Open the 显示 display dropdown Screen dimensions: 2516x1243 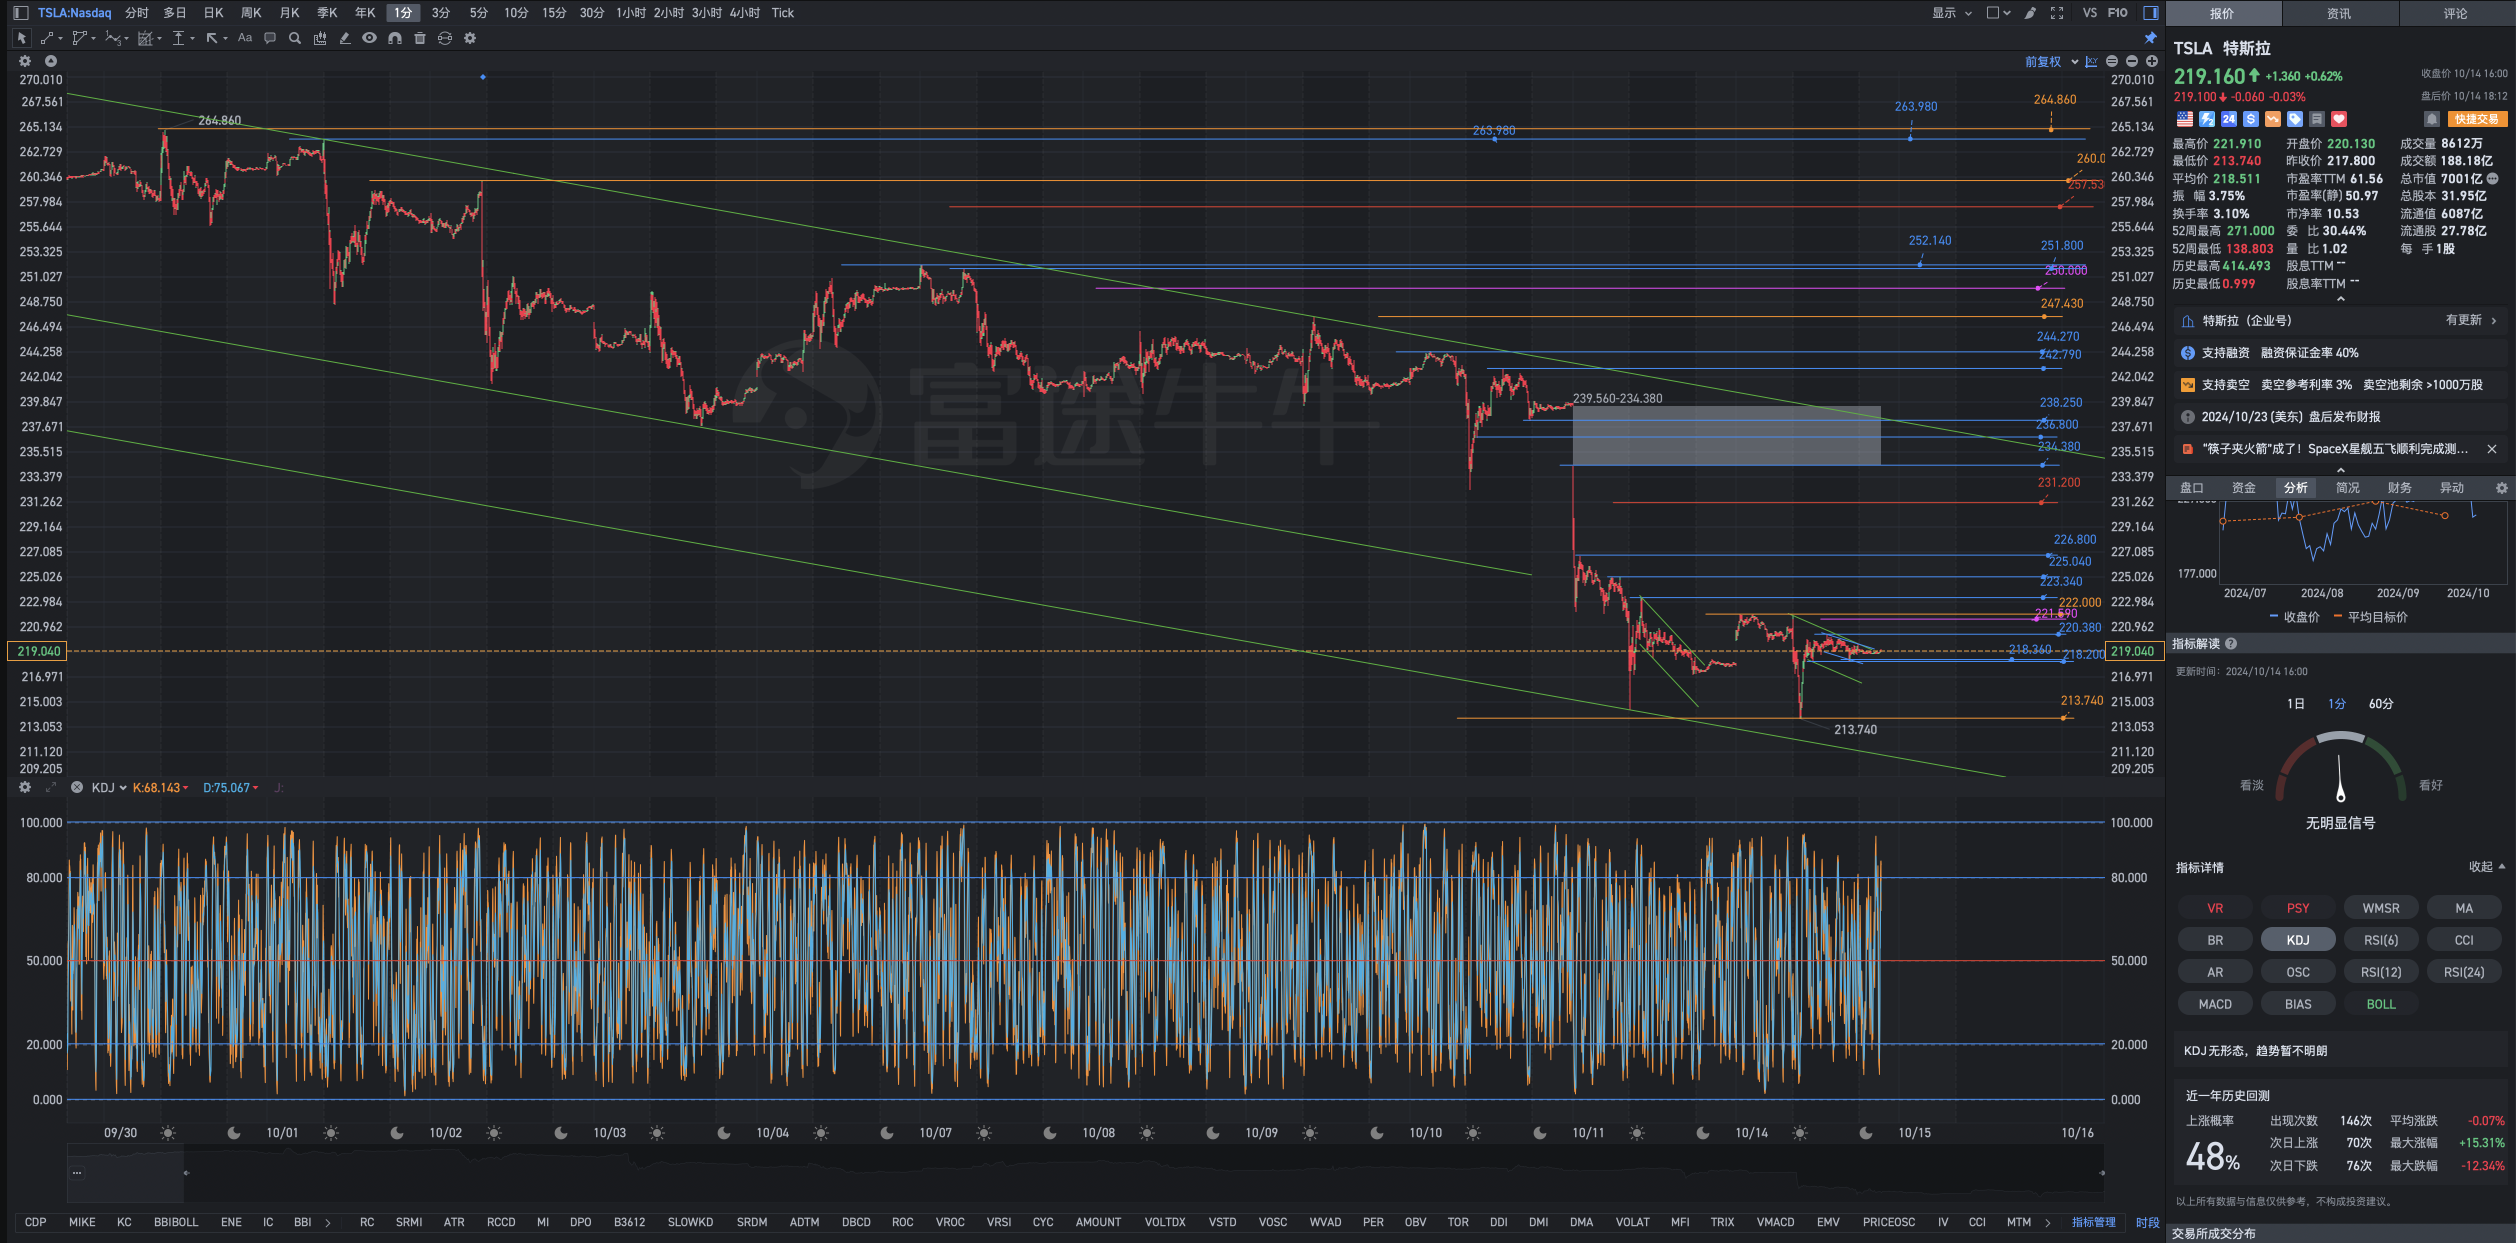pyautogui.click(x=1952, y=13)
